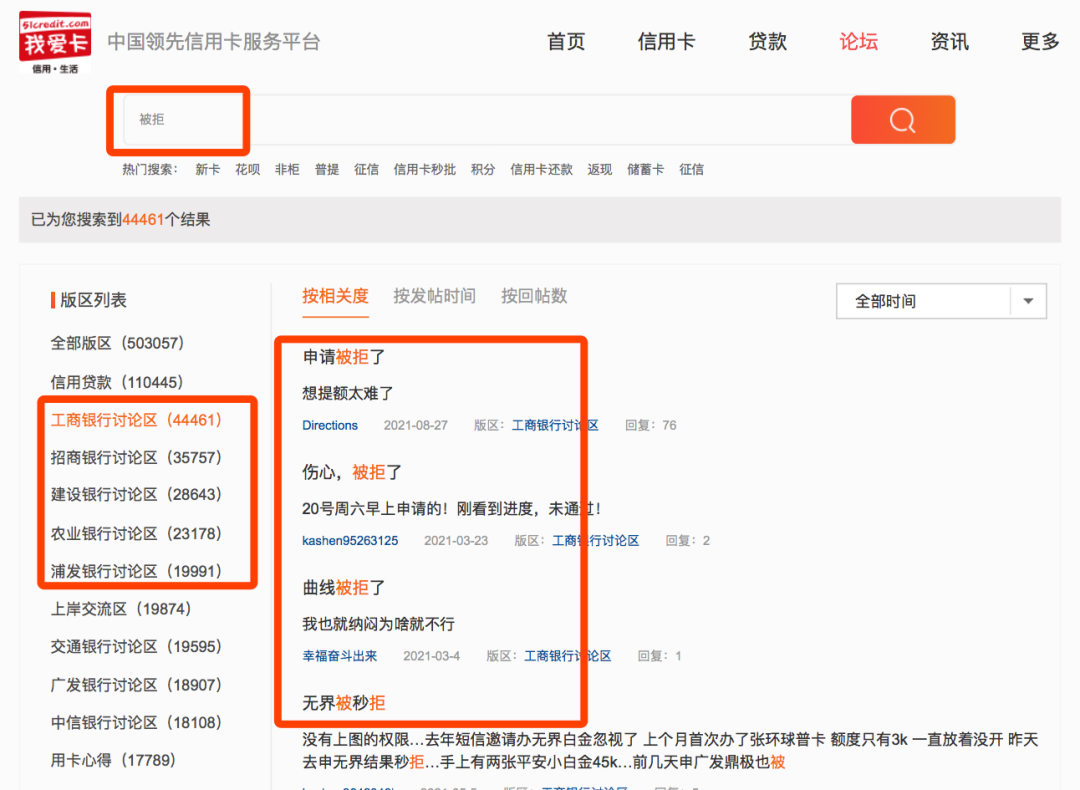Search hot keyword 信用卡还款
The height and width of the screenshot is (790, 1080).
coord(541,169)
